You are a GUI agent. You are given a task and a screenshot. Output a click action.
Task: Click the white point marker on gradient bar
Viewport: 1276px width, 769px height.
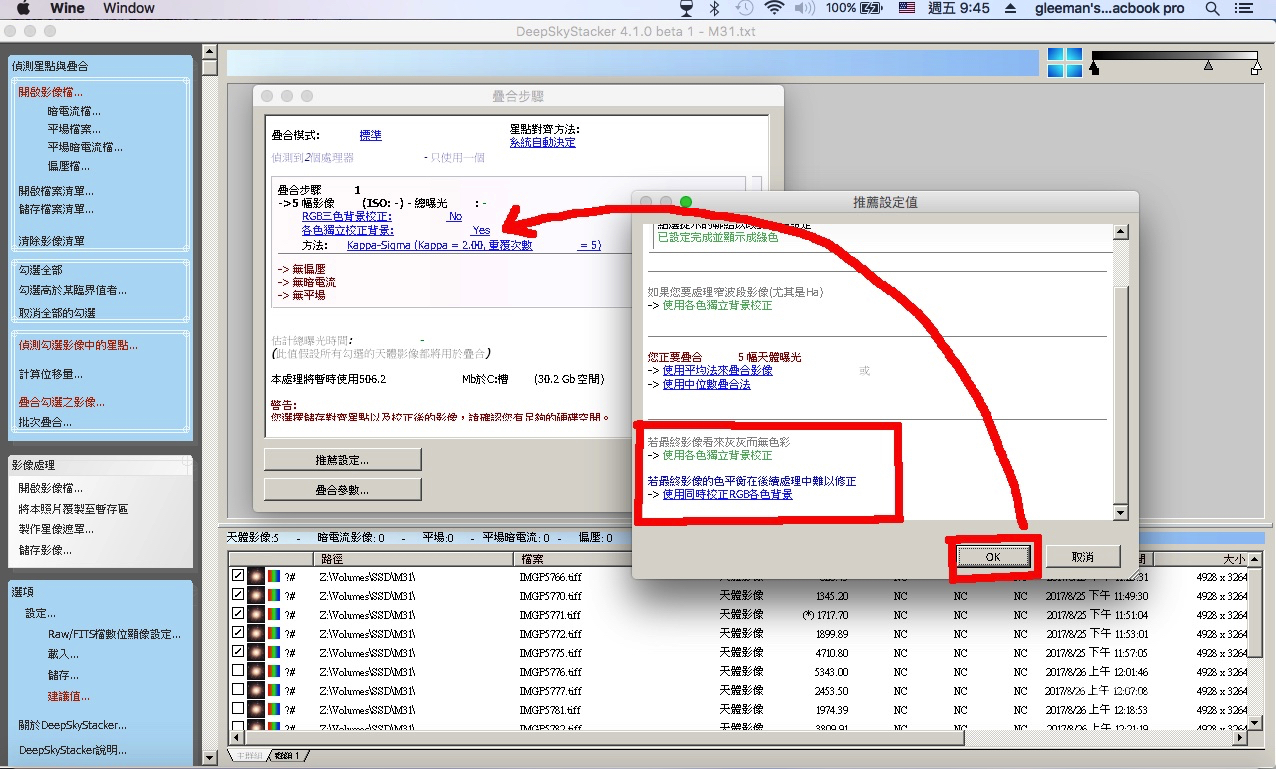point(1256,70)
